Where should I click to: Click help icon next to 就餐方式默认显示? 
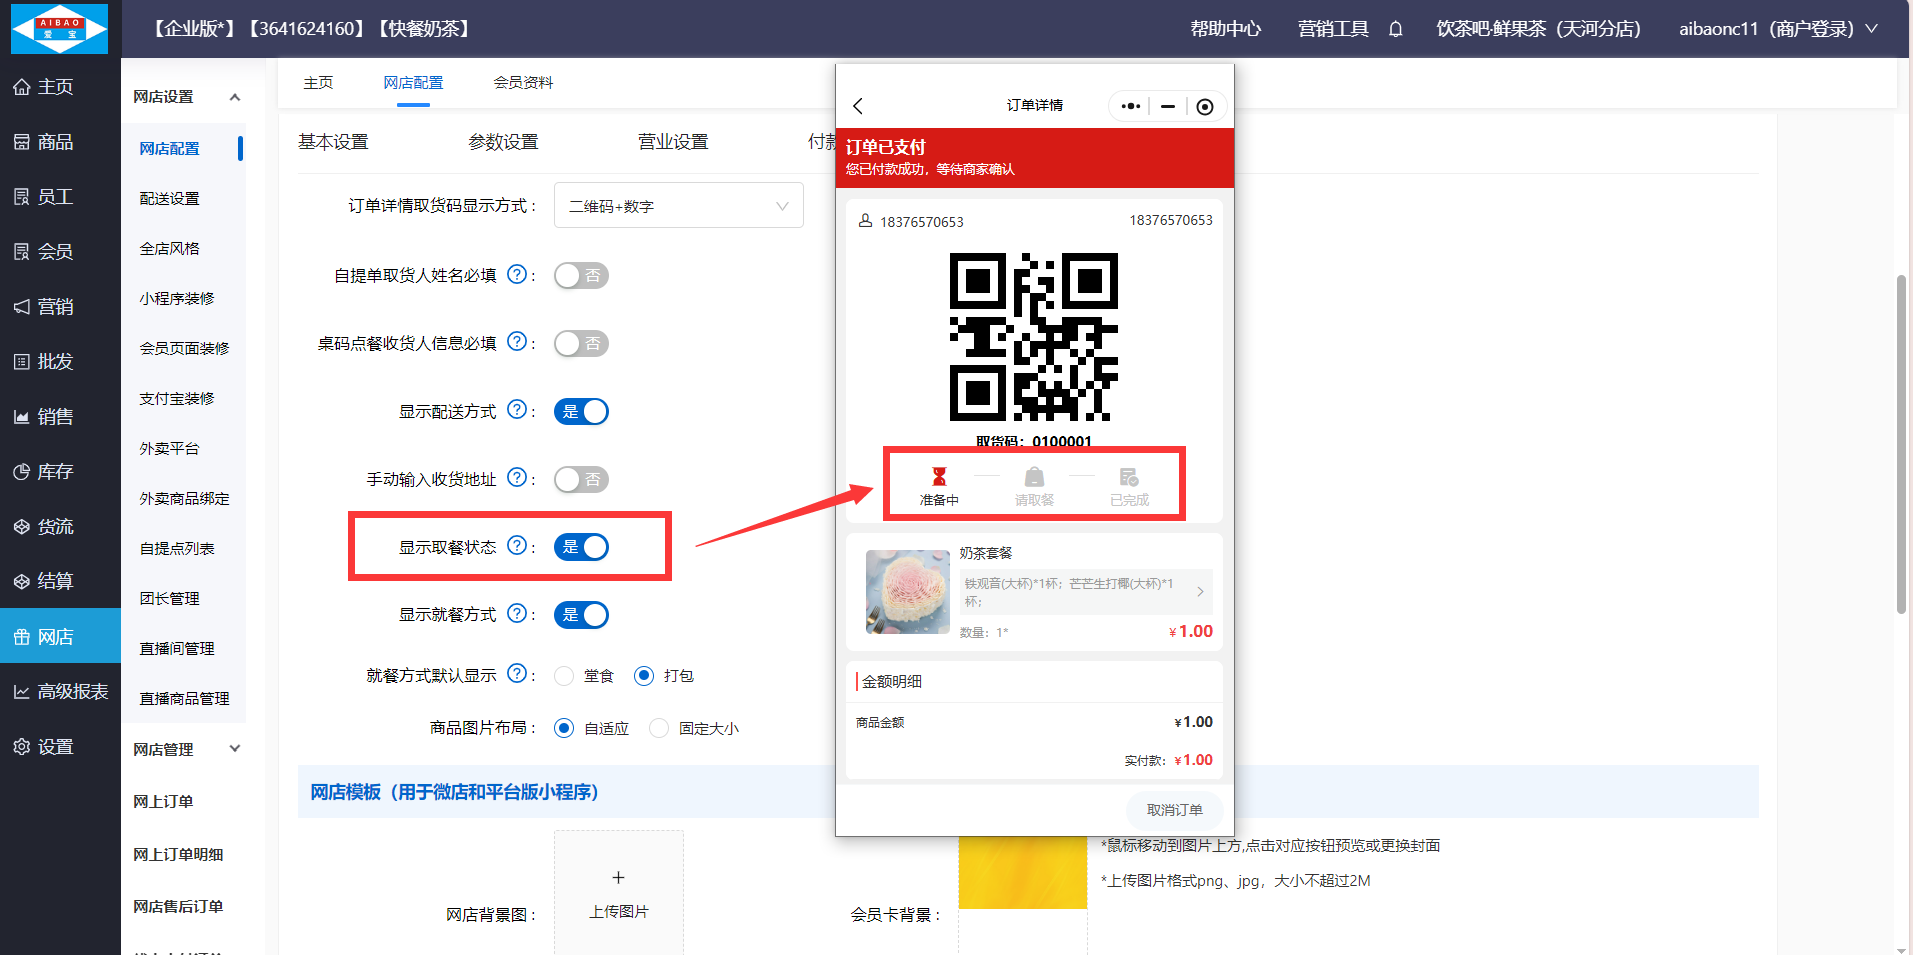[x=517, y=674]
